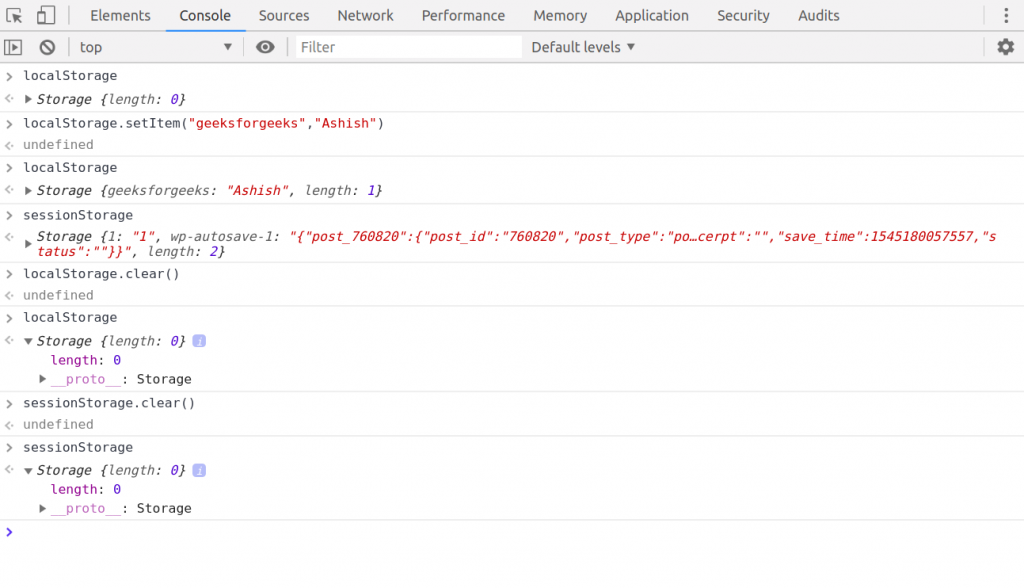The height and width of the screenshot is (588, 1024).
Task: Toggle the device toolbar icon
Action: [x=46, y=16]
